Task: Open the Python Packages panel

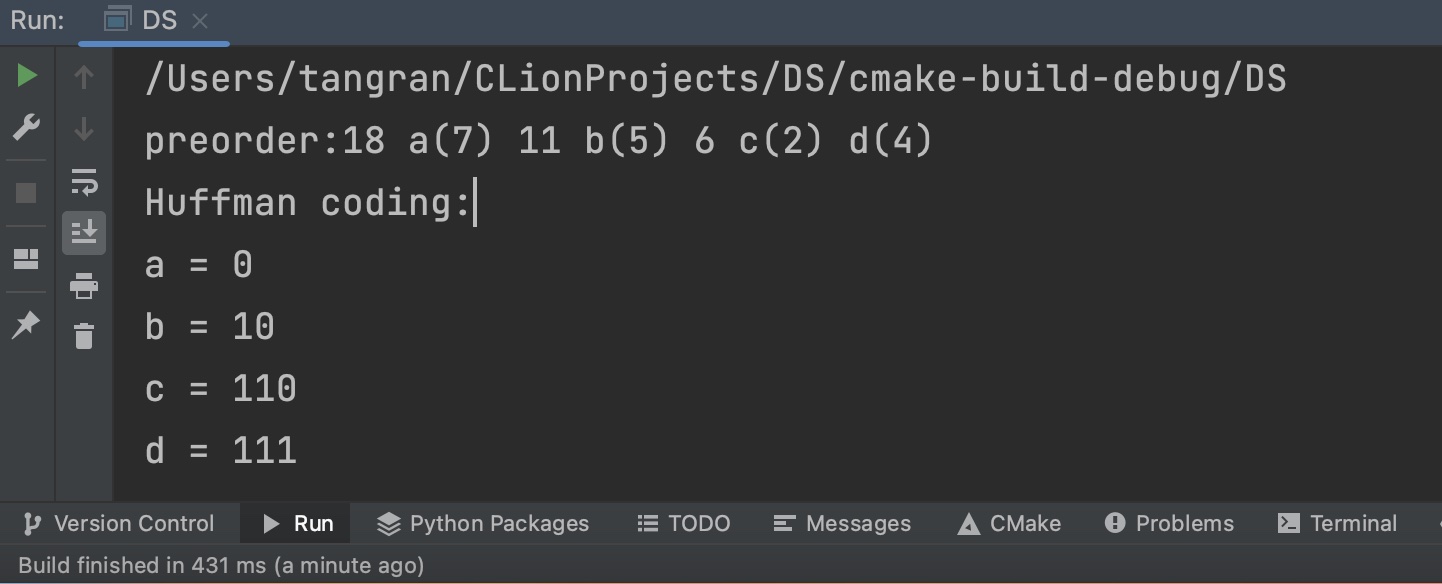Action: point(483,524)
